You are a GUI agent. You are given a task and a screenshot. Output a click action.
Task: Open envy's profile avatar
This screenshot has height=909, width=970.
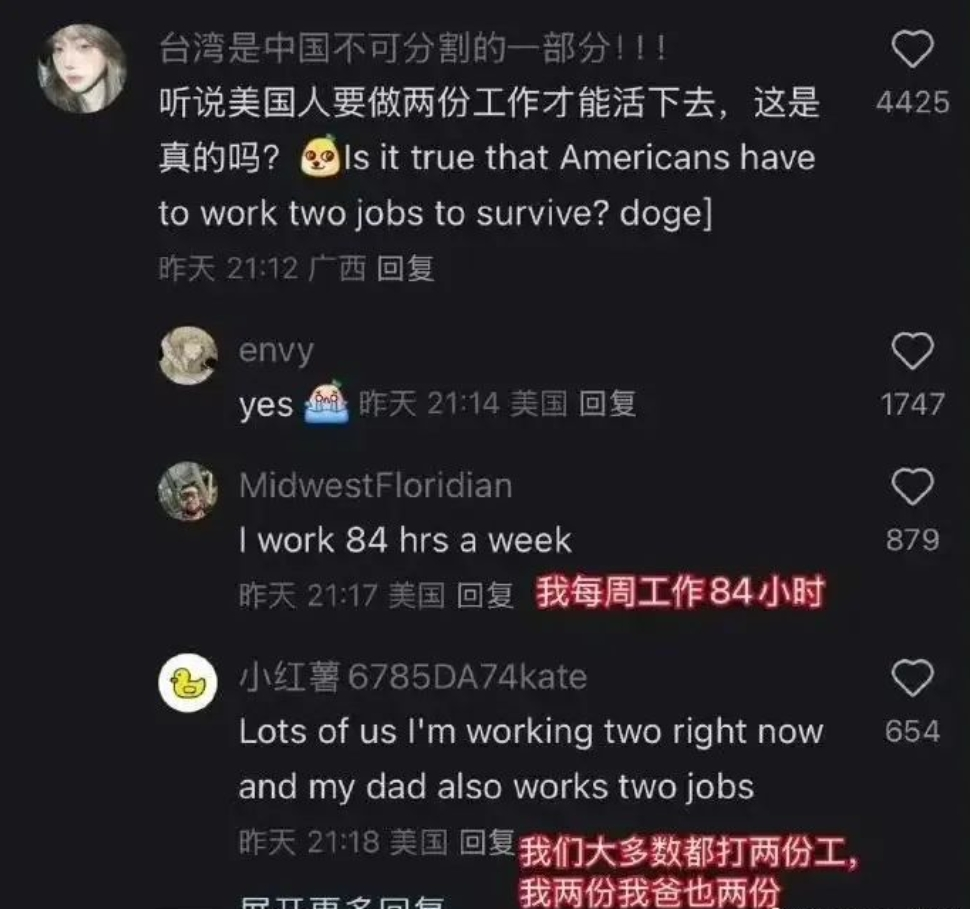(188, 356)
